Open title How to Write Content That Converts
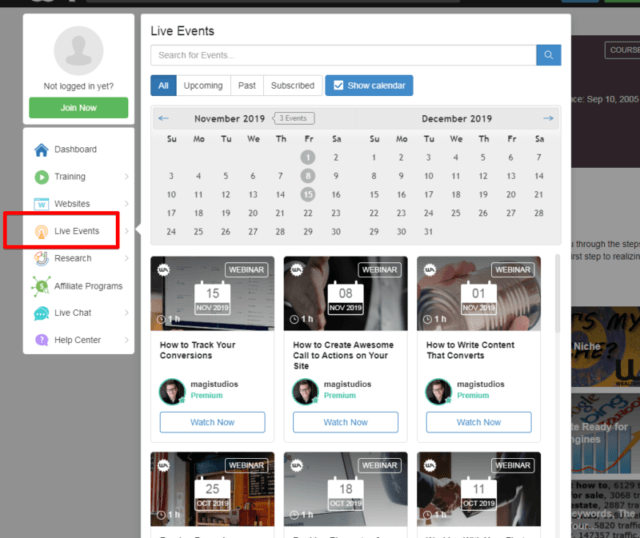 (470, 350)
